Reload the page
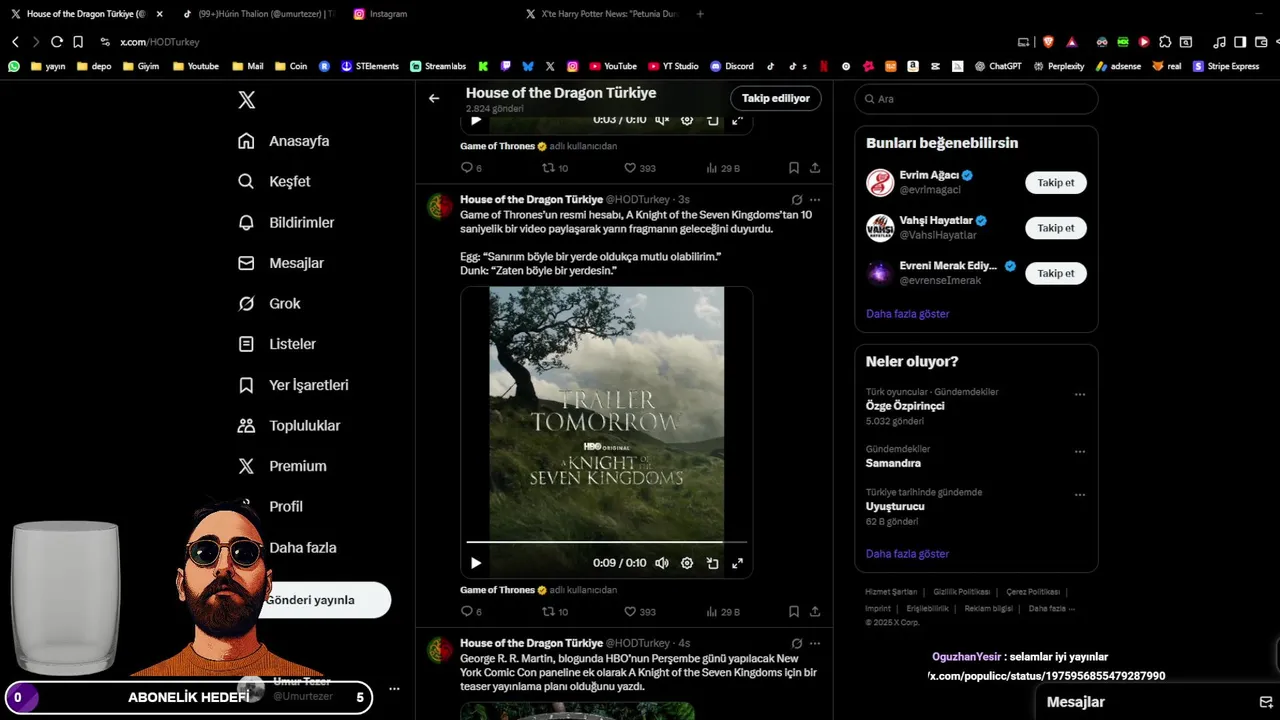Viewport: 1280px width, 720px height. point(57,42)
